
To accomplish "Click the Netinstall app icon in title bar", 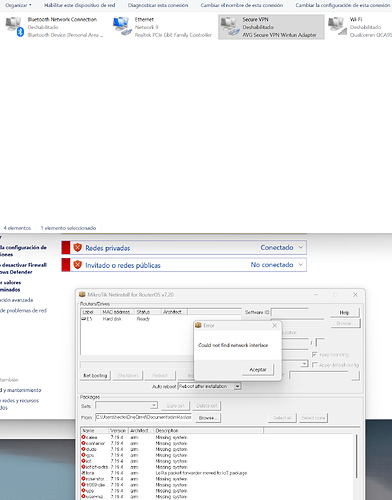I will coord(82,295).
